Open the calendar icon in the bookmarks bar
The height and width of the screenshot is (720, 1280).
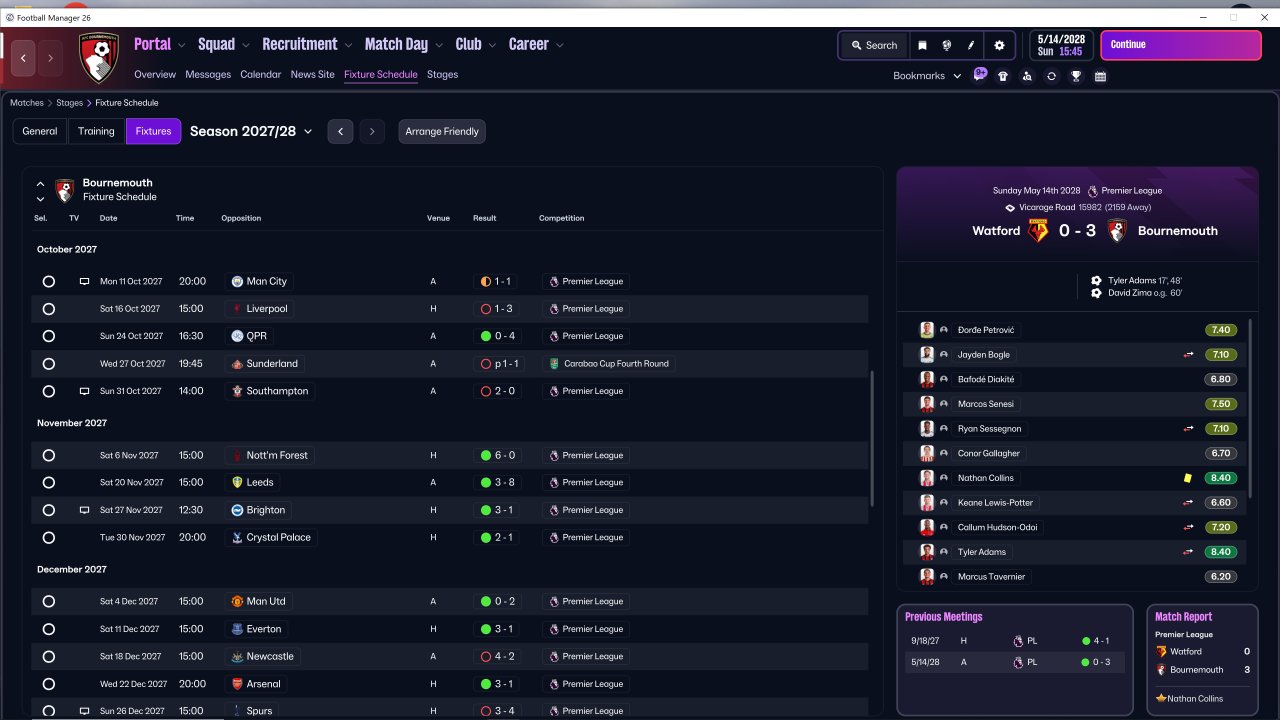[1100, 76]
